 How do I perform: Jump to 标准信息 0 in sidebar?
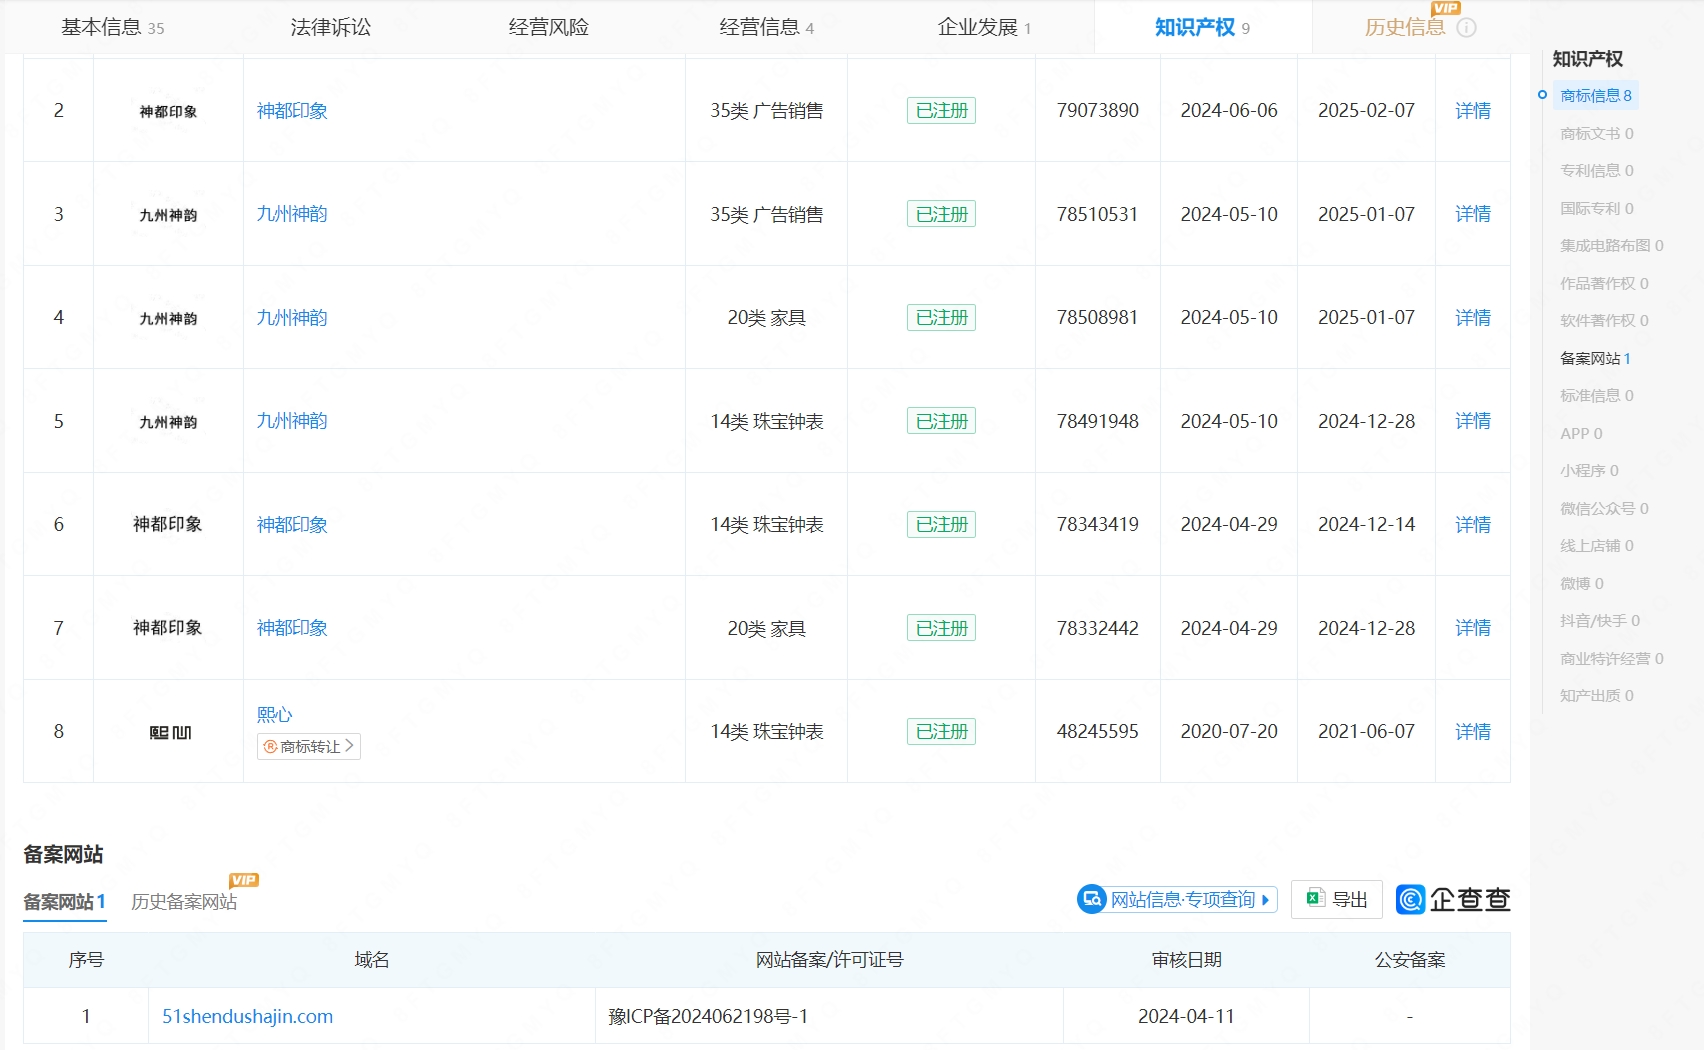pos(1597,396)
